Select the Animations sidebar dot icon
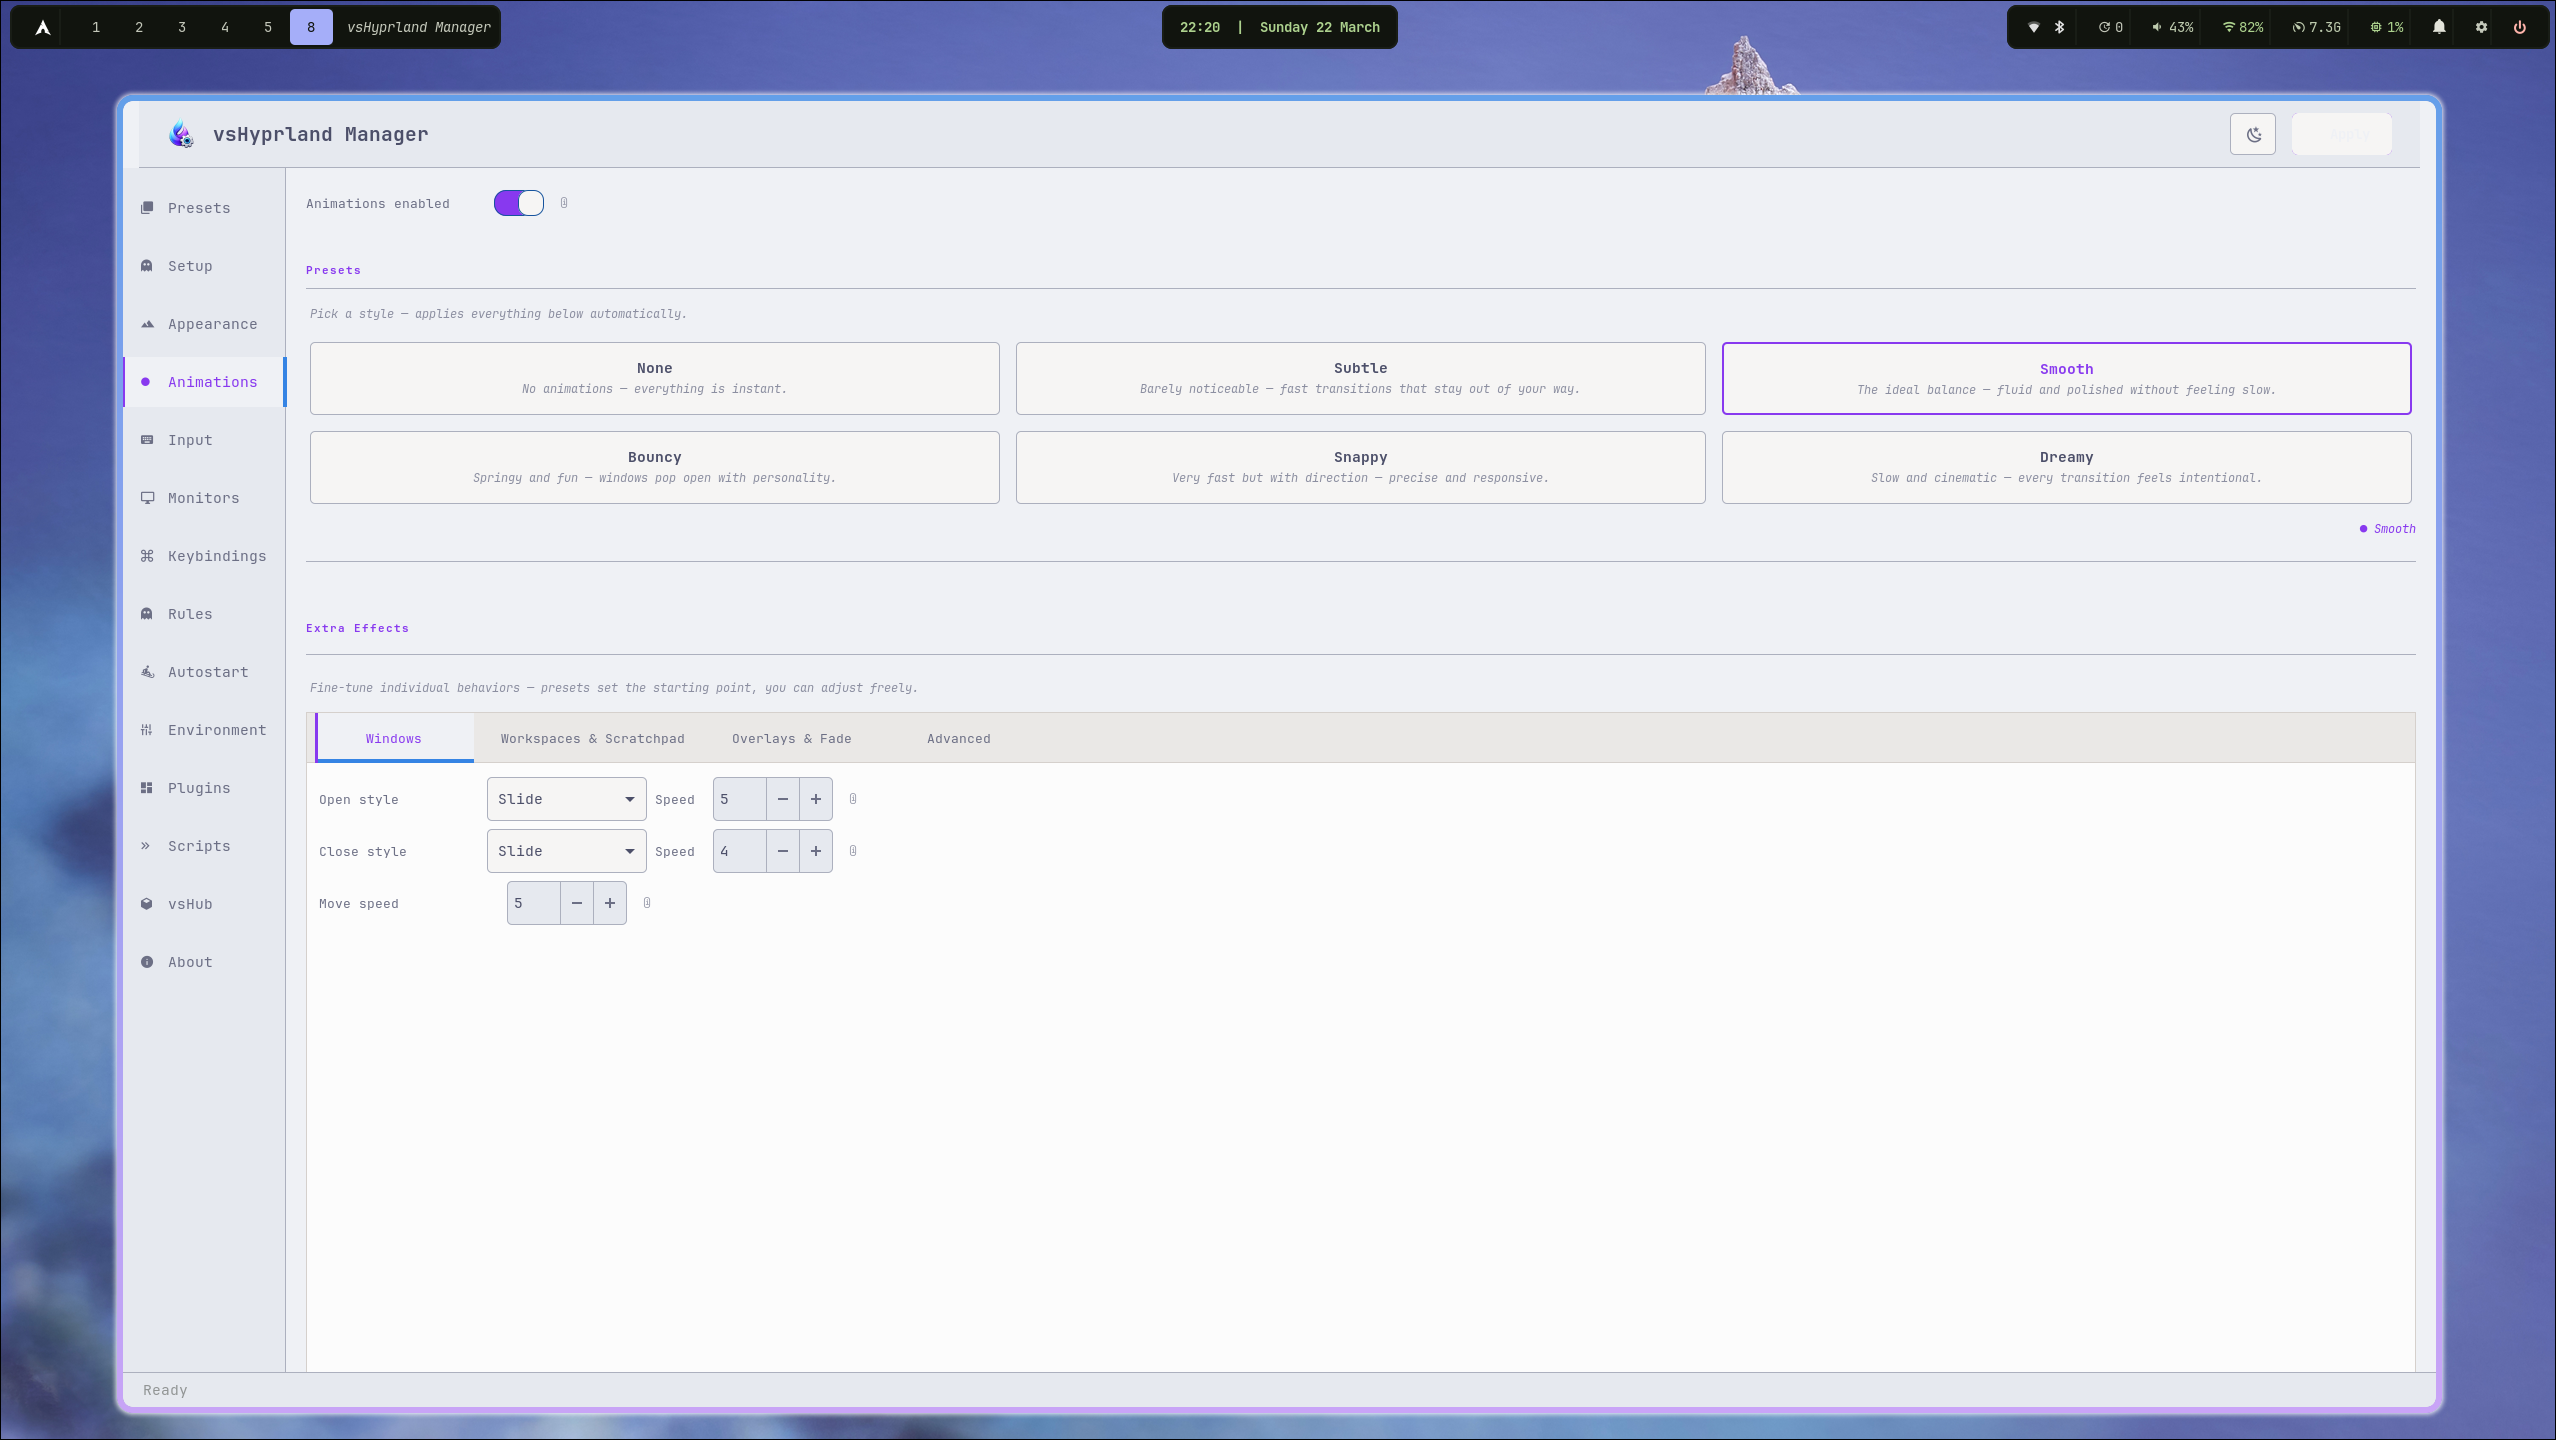 146,382
